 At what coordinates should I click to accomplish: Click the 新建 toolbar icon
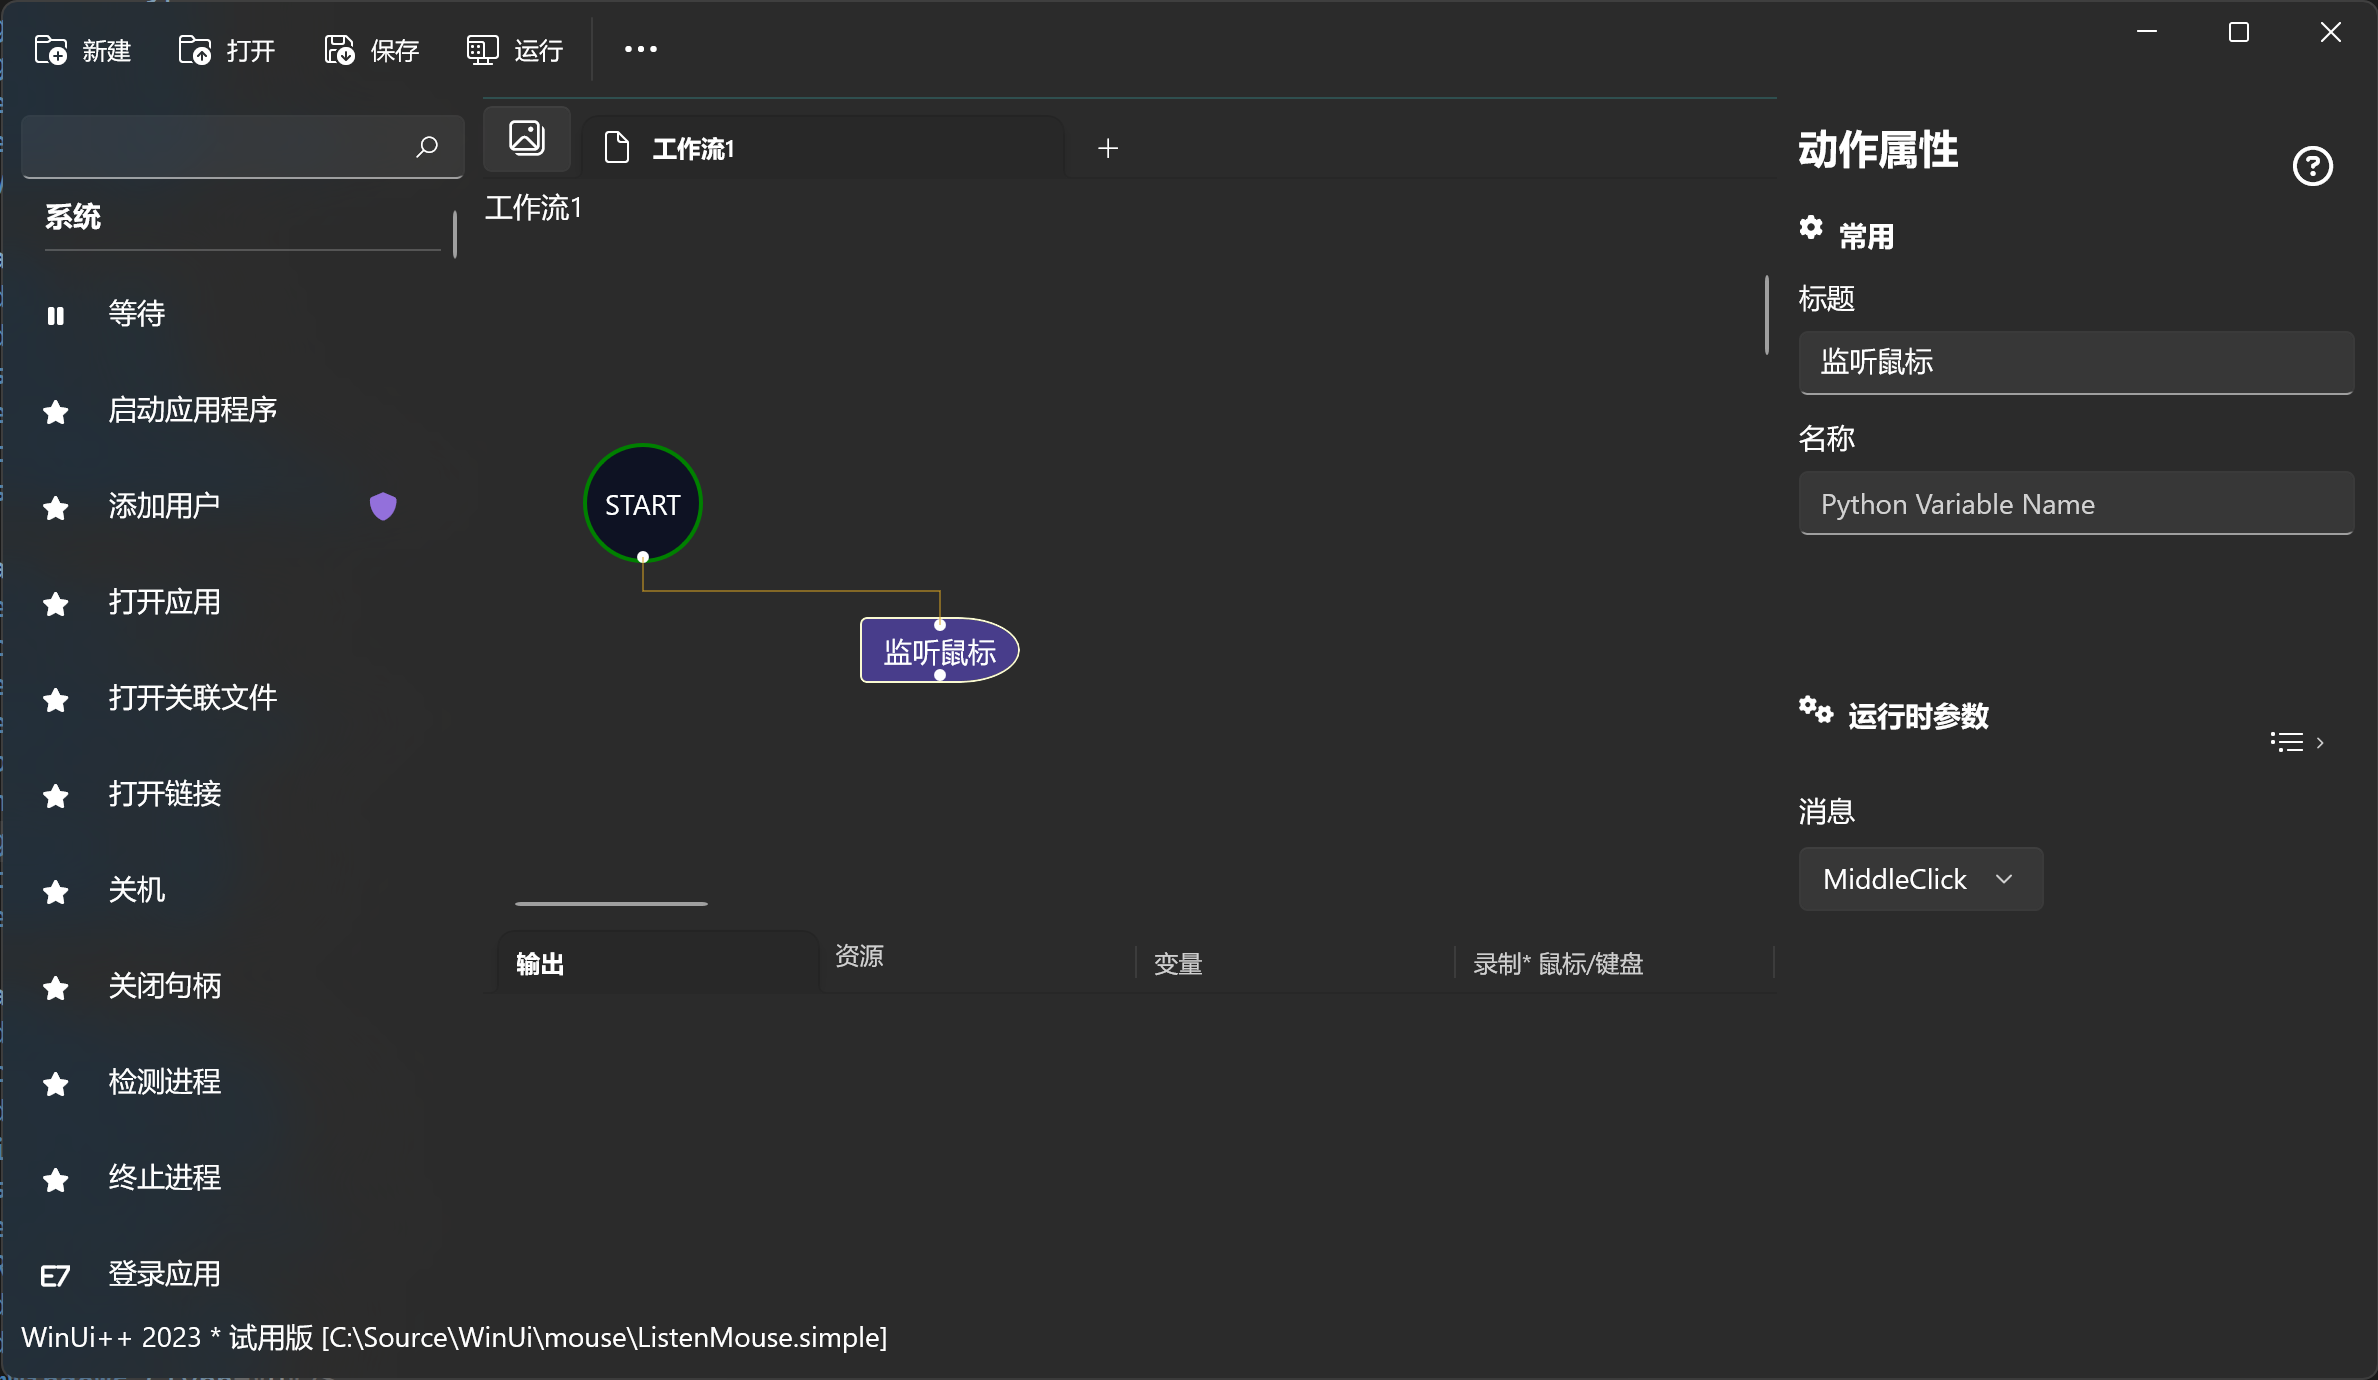tap(51, 49)
